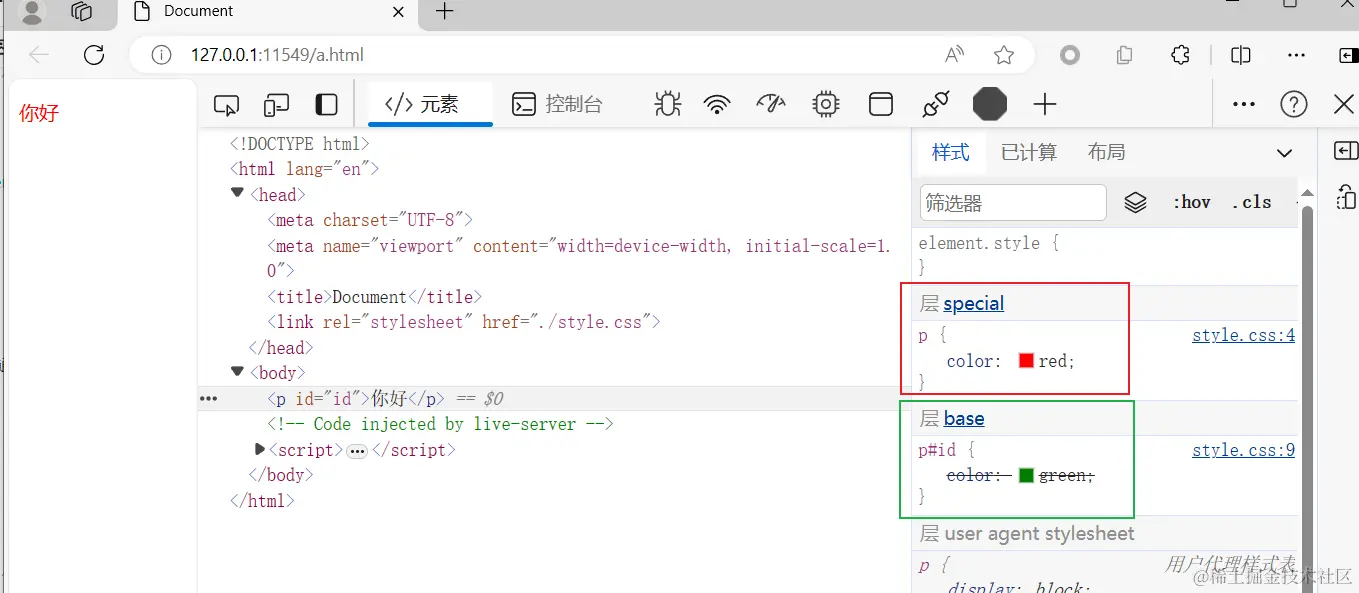Expand the script element triangle
Viewport: 1359px width, 593px height.
click(260, 450)
